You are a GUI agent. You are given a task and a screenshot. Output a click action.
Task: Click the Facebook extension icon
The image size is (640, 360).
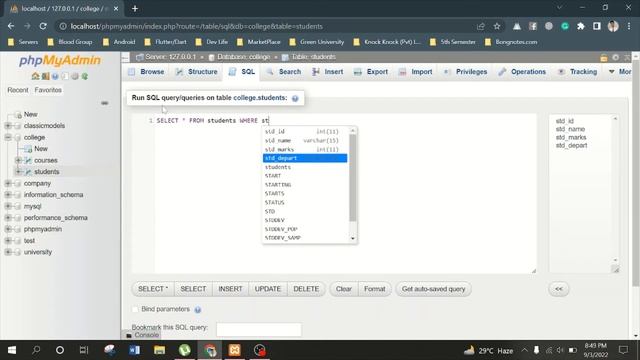(533, 26)
